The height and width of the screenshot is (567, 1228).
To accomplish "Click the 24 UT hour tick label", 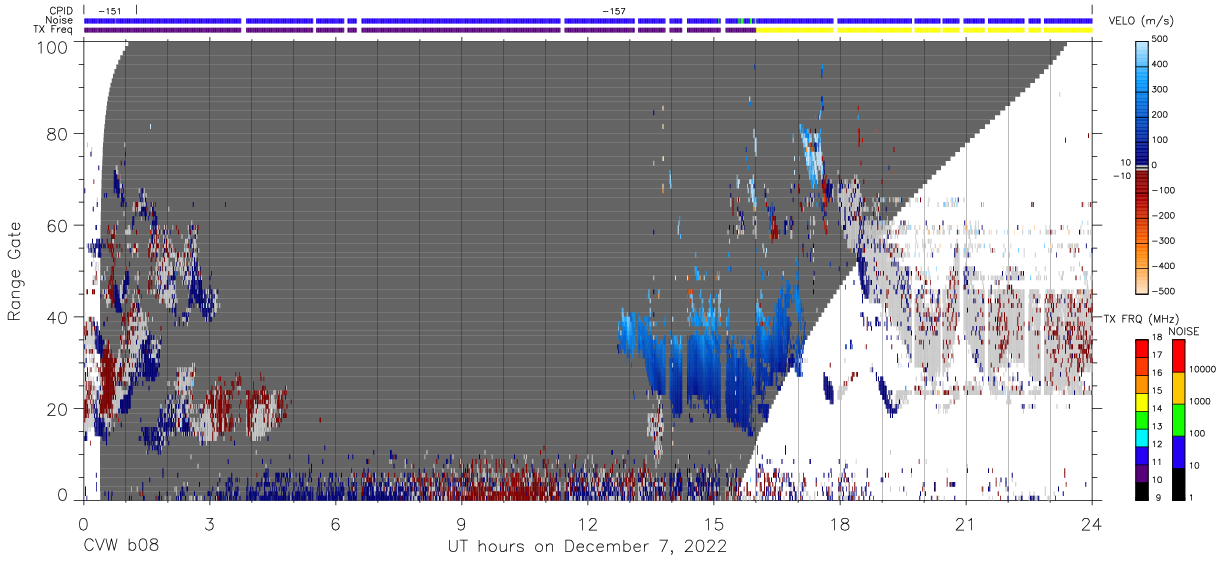I will coord(1091,523).
